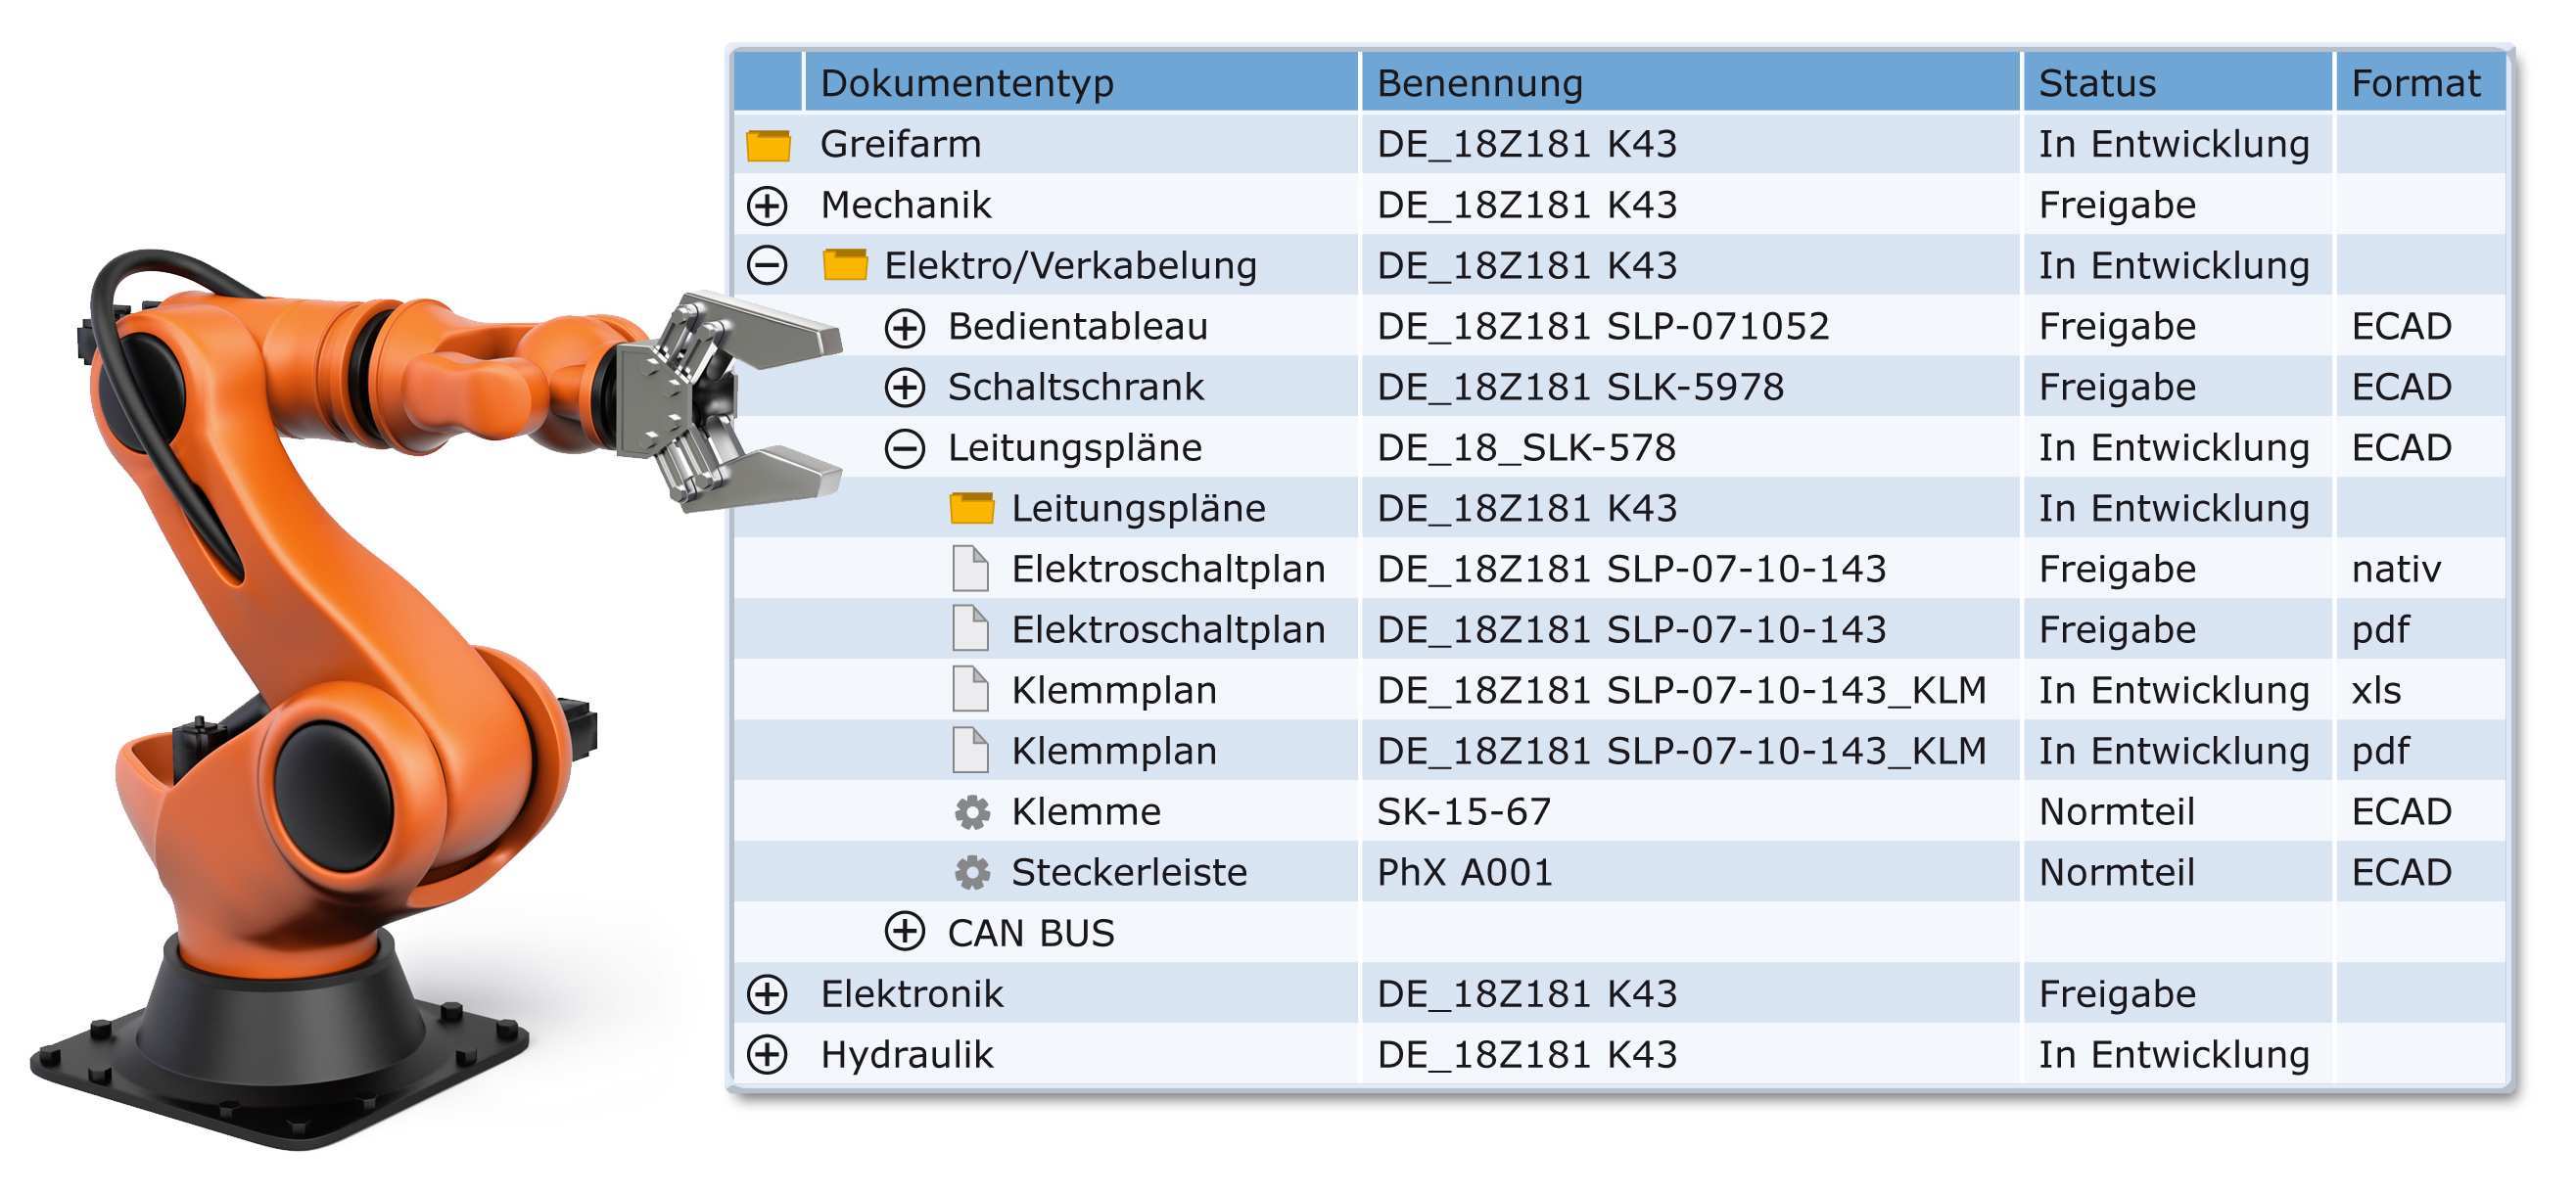This screenshot has width=2576, height=1194.
Task: Click the Klemme gear icon
Action: [971, 812]
